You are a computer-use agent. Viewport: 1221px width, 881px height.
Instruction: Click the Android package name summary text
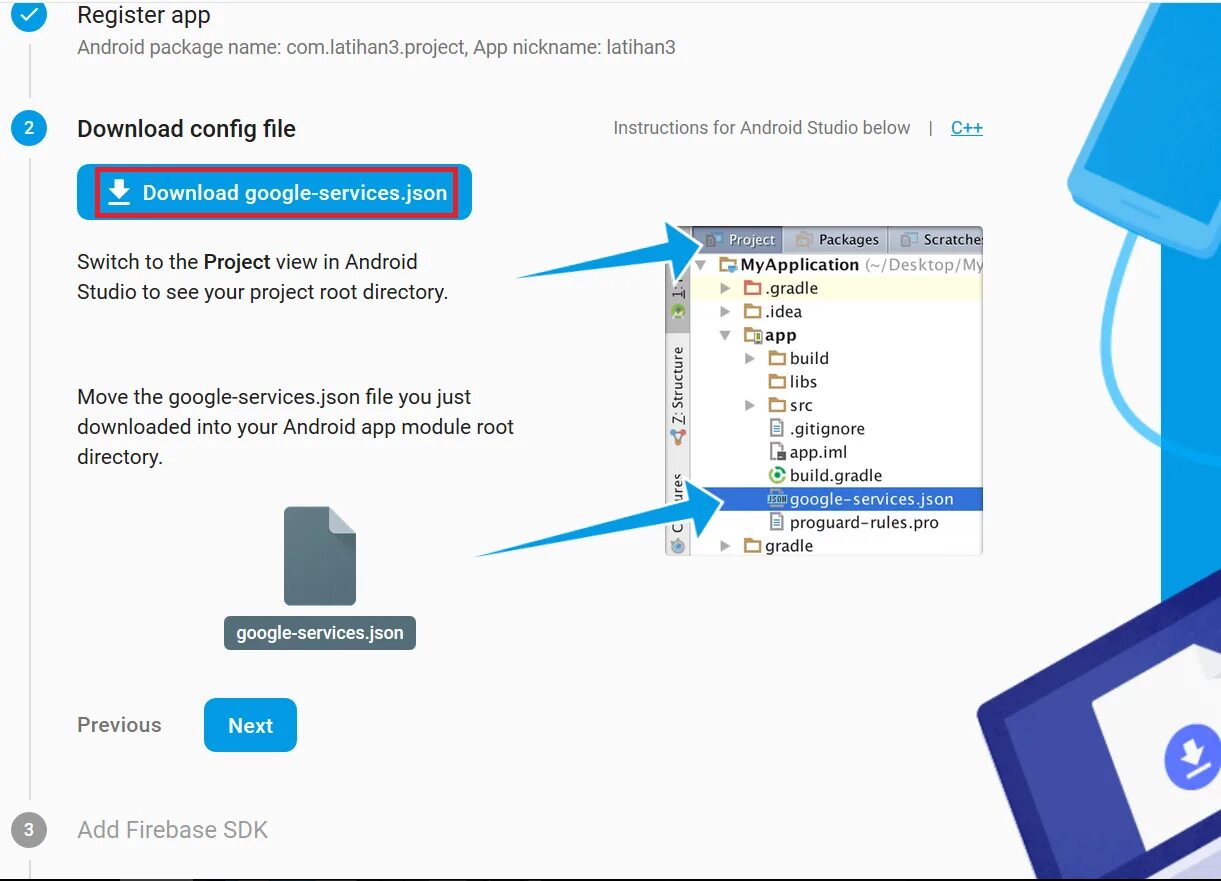376,47
